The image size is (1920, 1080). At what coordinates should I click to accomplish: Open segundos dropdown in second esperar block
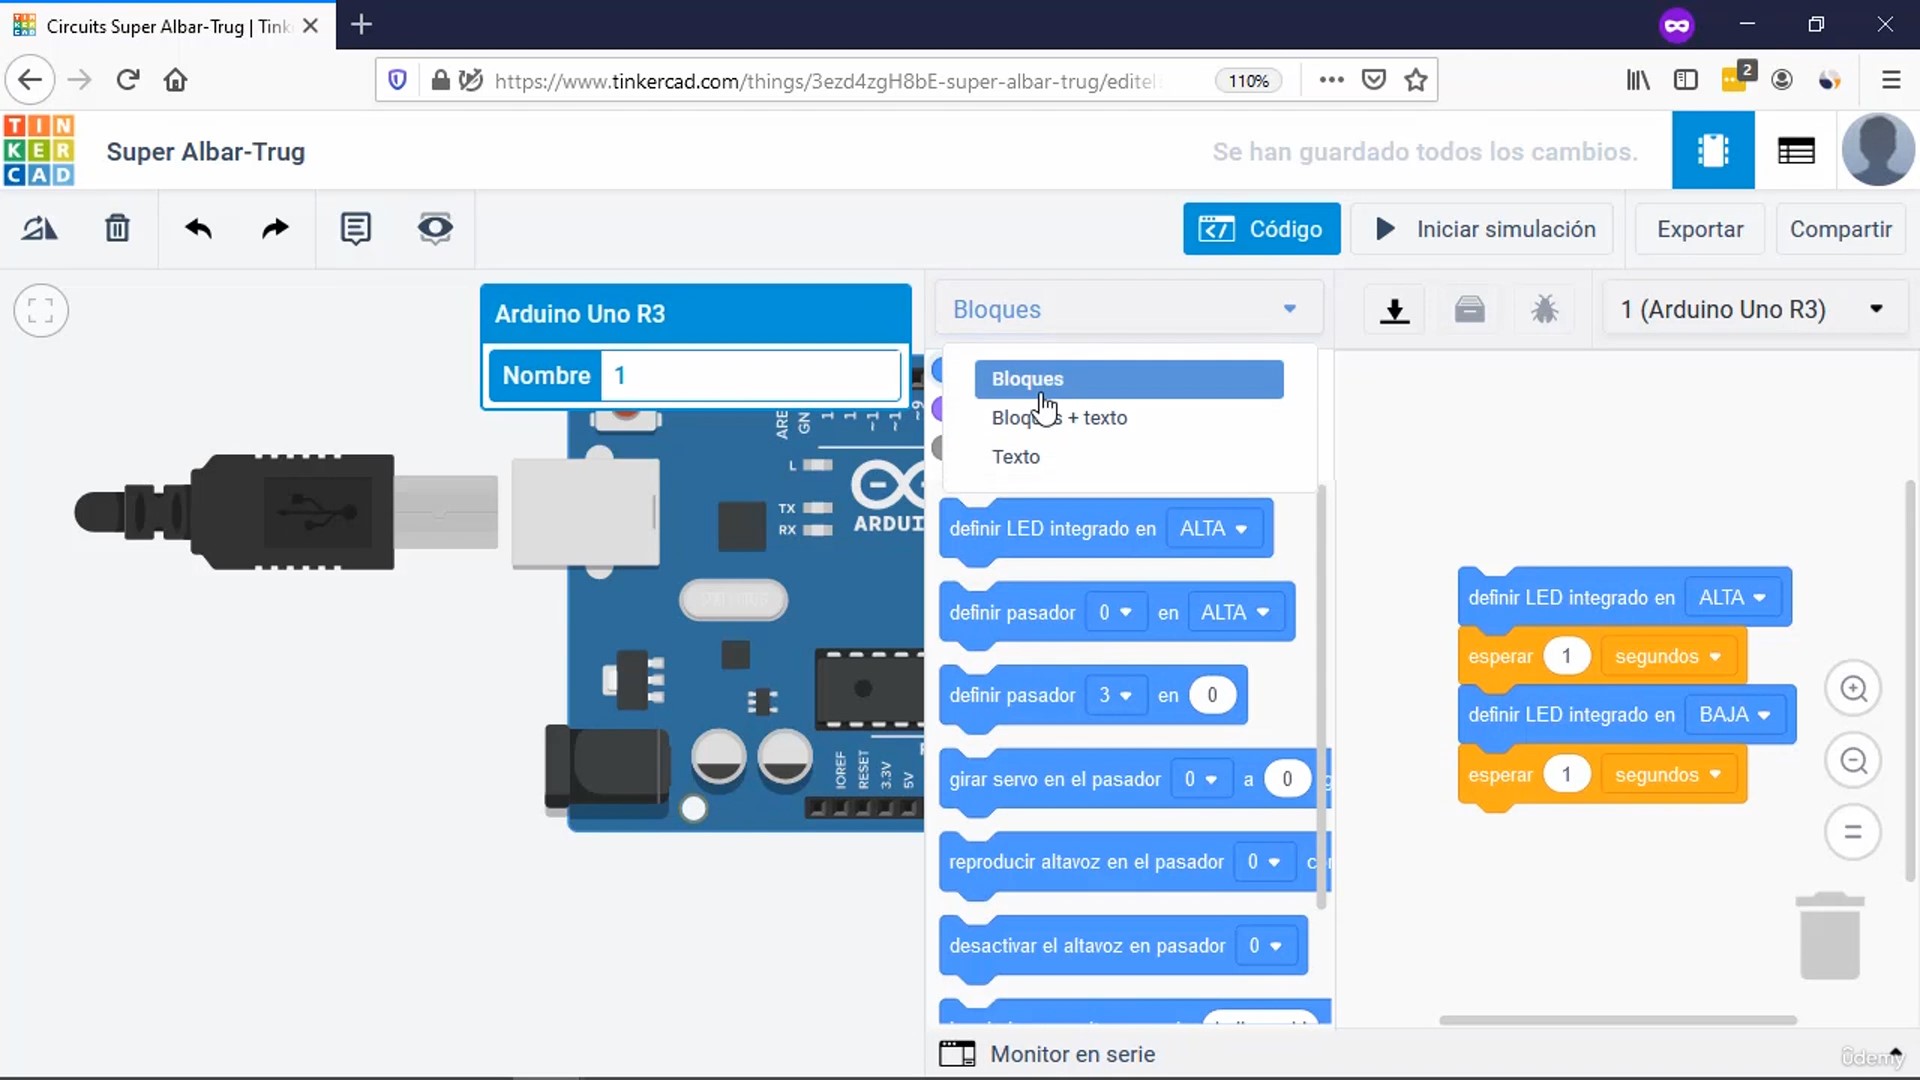coord(1668,775)
